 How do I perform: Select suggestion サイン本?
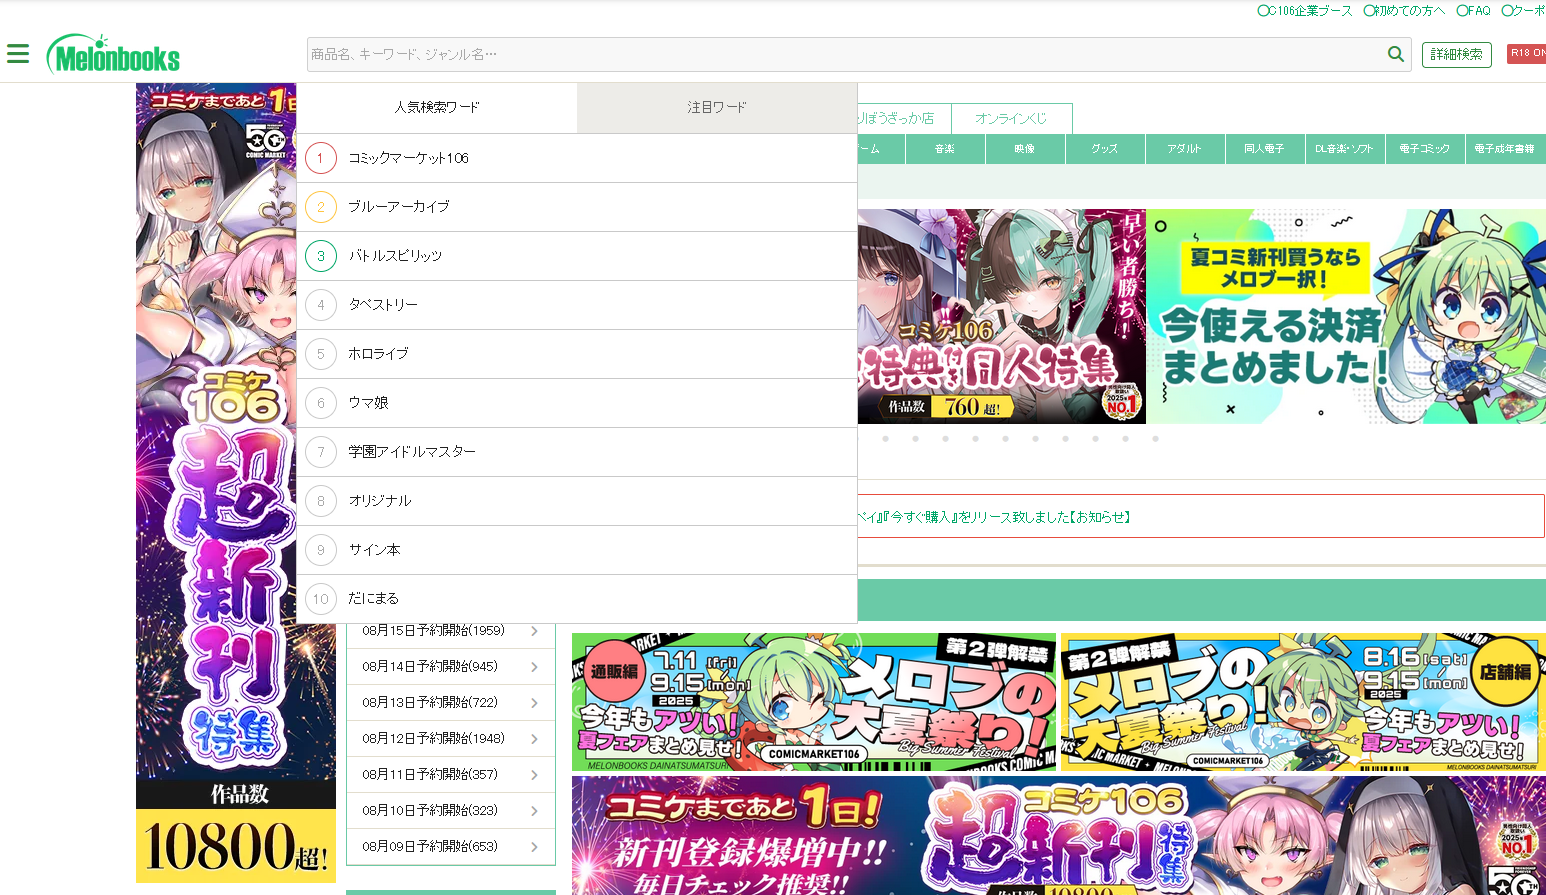coord(577,550)
